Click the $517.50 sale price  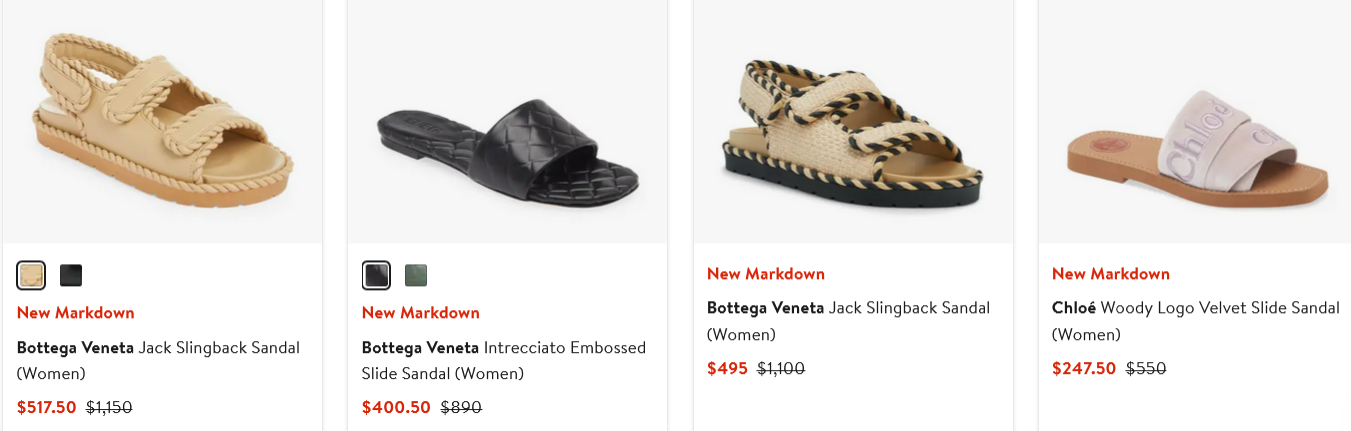click(47, 408)
